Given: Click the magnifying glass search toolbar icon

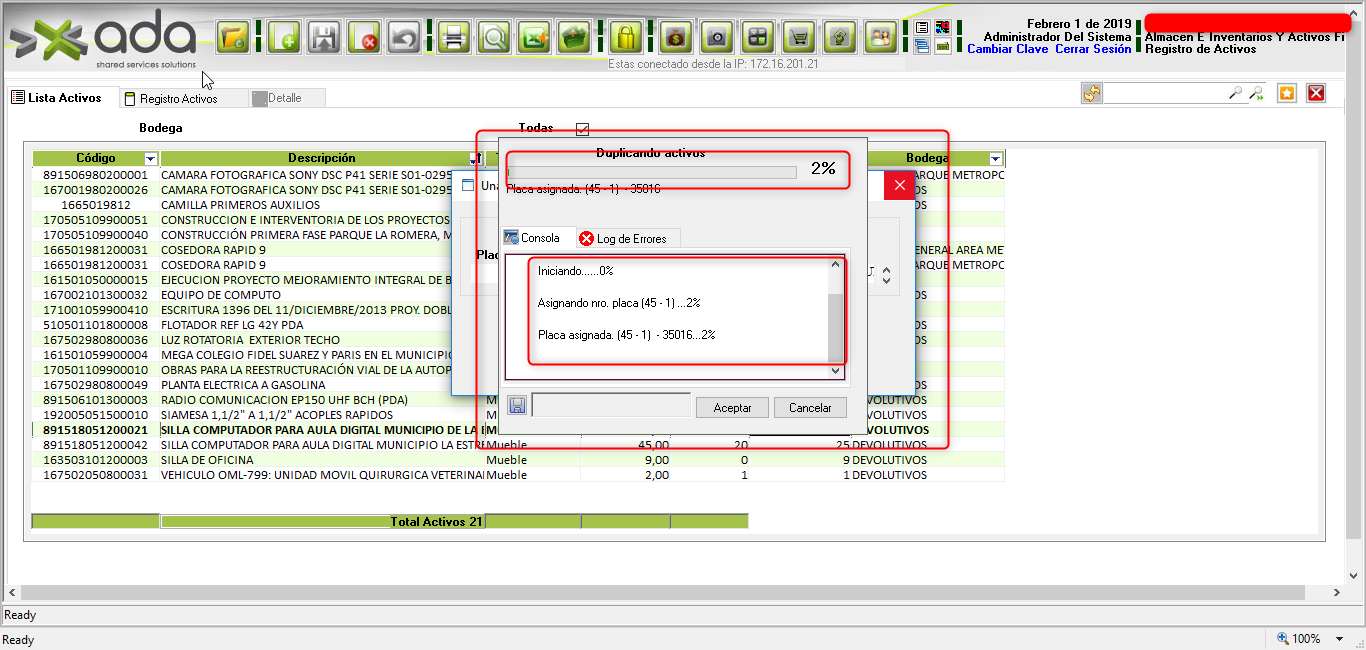Looking at the screenshot, I should pyautogui.click(x=494, y=38).
